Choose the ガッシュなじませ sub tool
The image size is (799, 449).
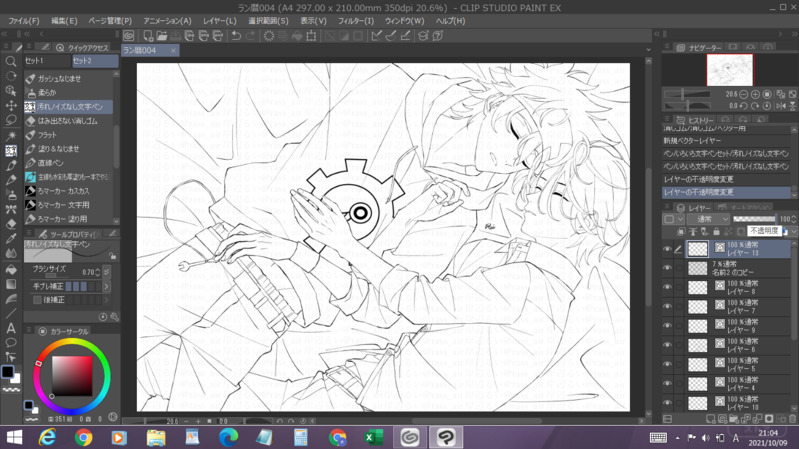(68, 78)
